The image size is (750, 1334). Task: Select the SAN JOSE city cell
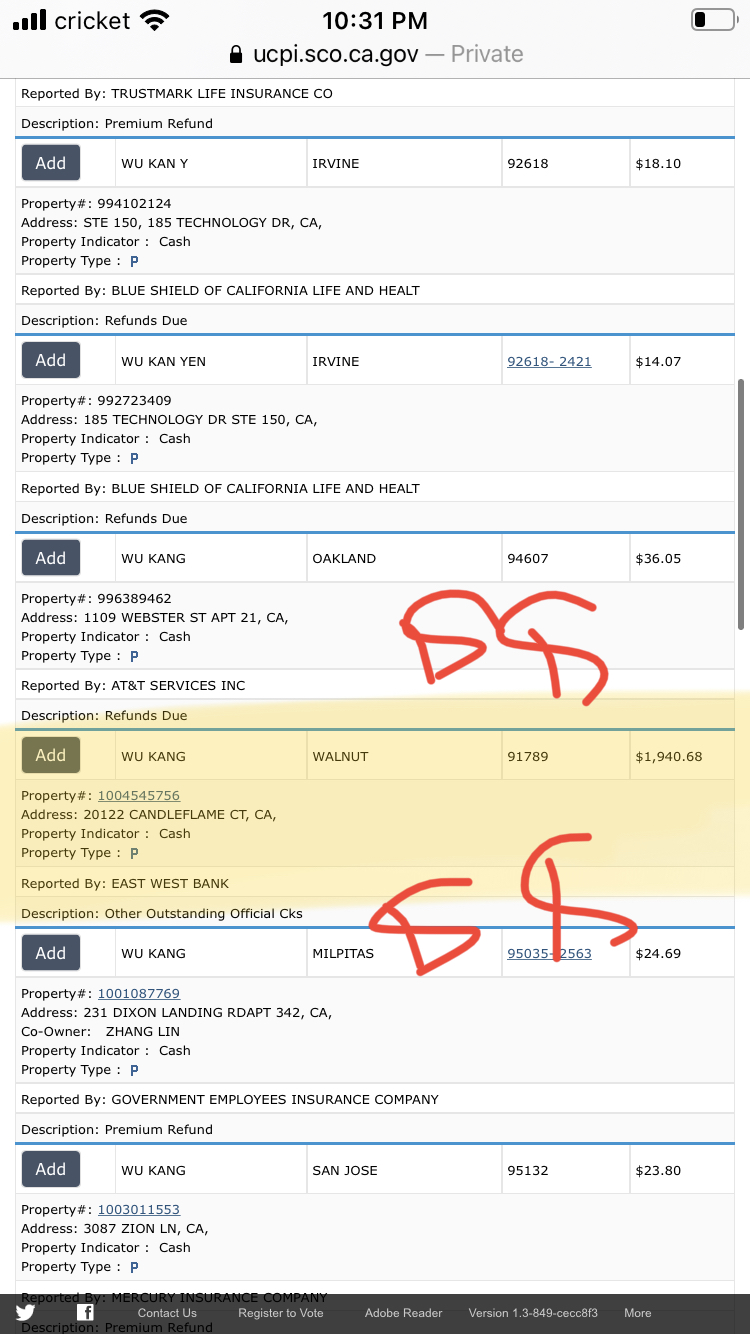(x=404, y=1170)
